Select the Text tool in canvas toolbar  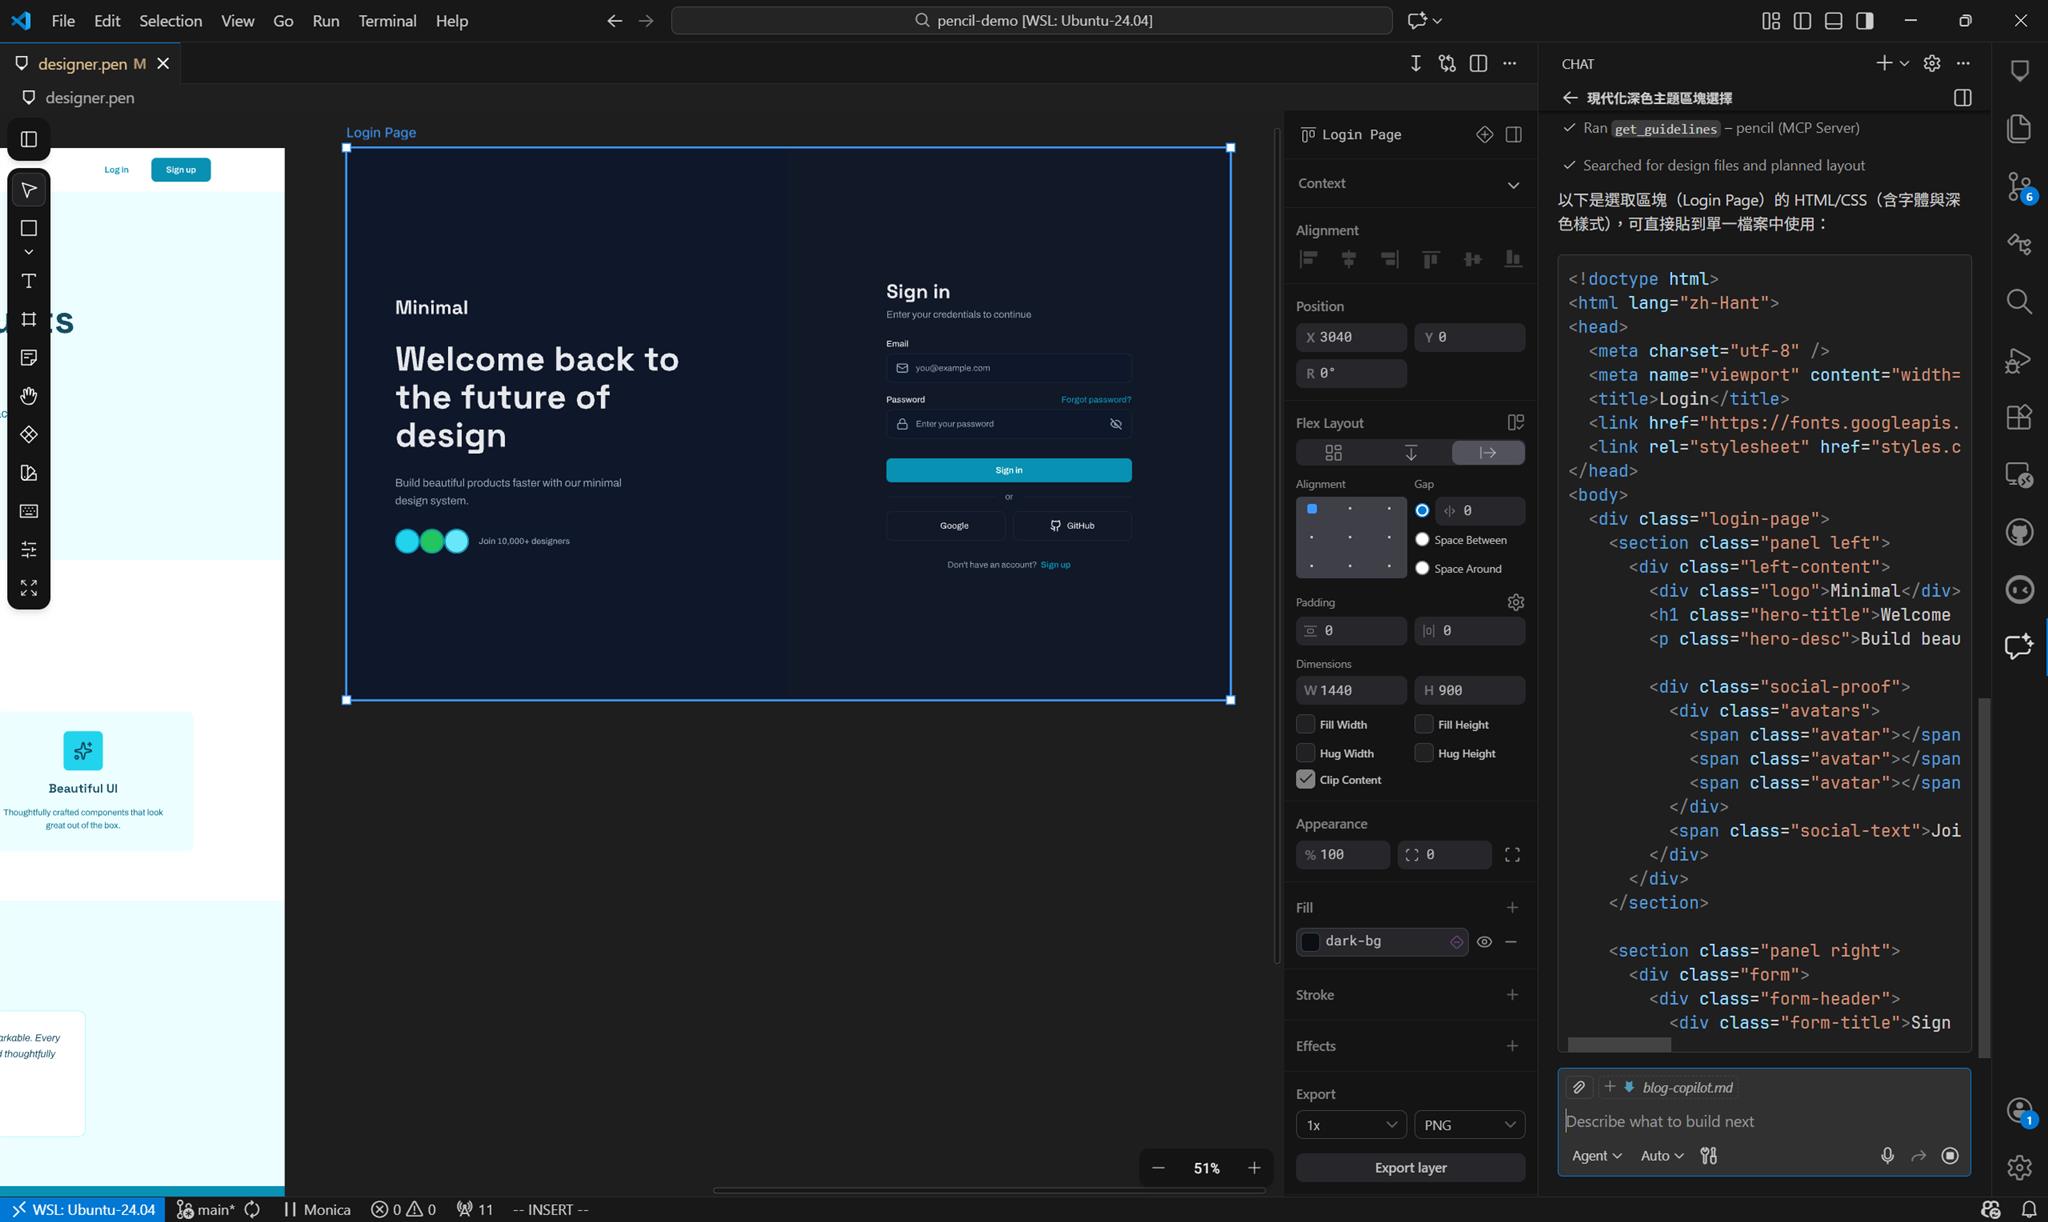[29, 281]
